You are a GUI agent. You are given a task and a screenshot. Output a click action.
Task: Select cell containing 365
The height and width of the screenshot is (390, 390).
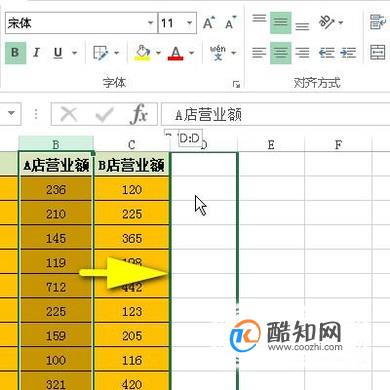point(132,238)
